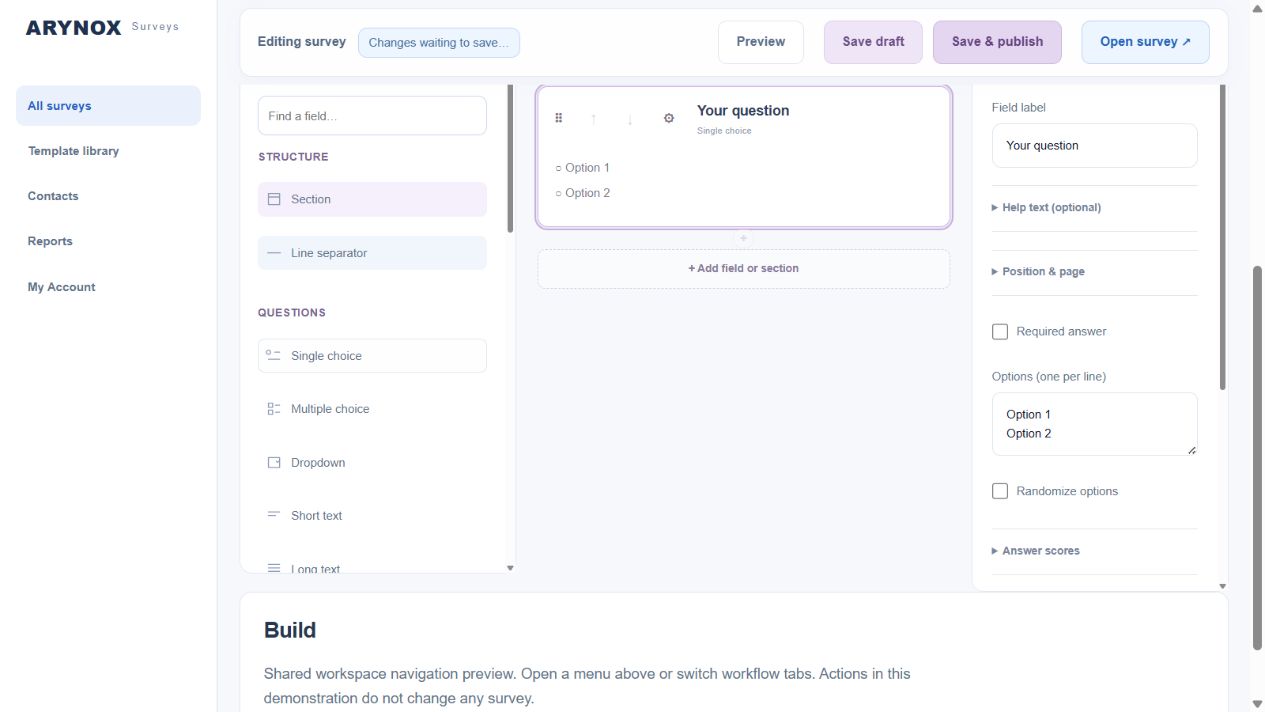Click the STRUCTURE section header
Viewport: 1265px width, 712px height.
tap(293, 157)
